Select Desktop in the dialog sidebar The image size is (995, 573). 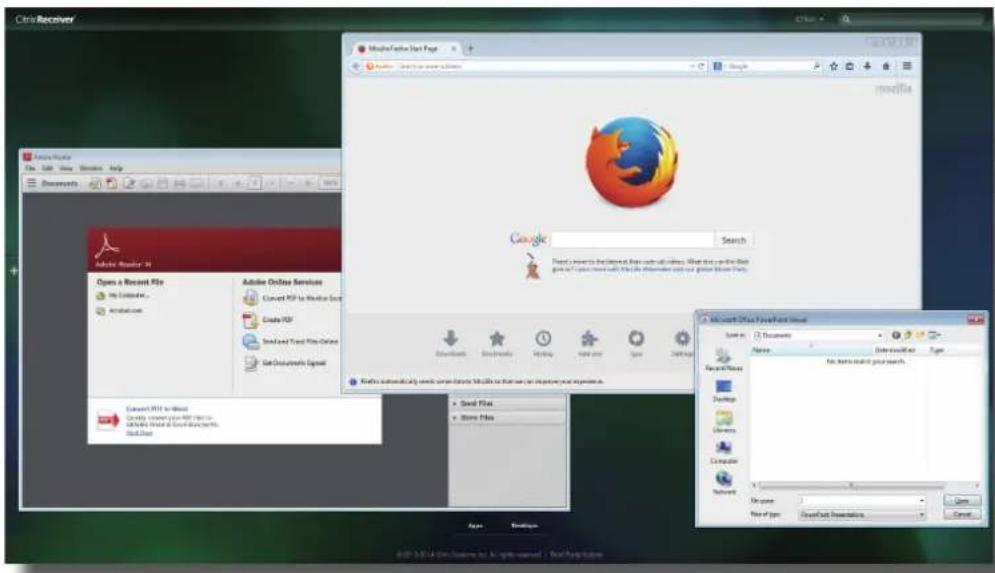click(x=723, y=391)
